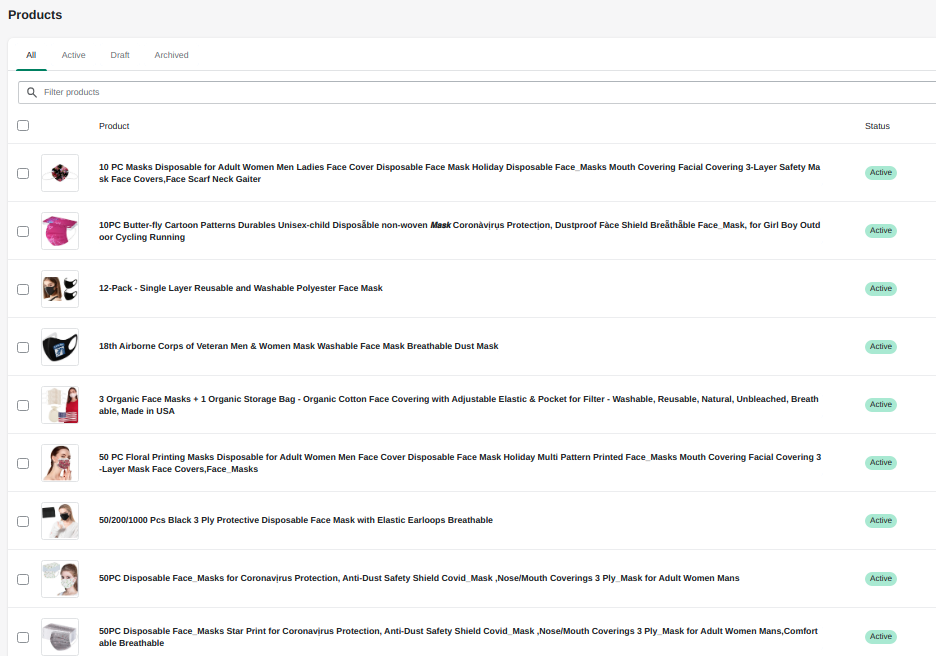Click the Active status badge on the first product
The height and width of the screenshot is (656, 936).
click(x=880, y=172)
